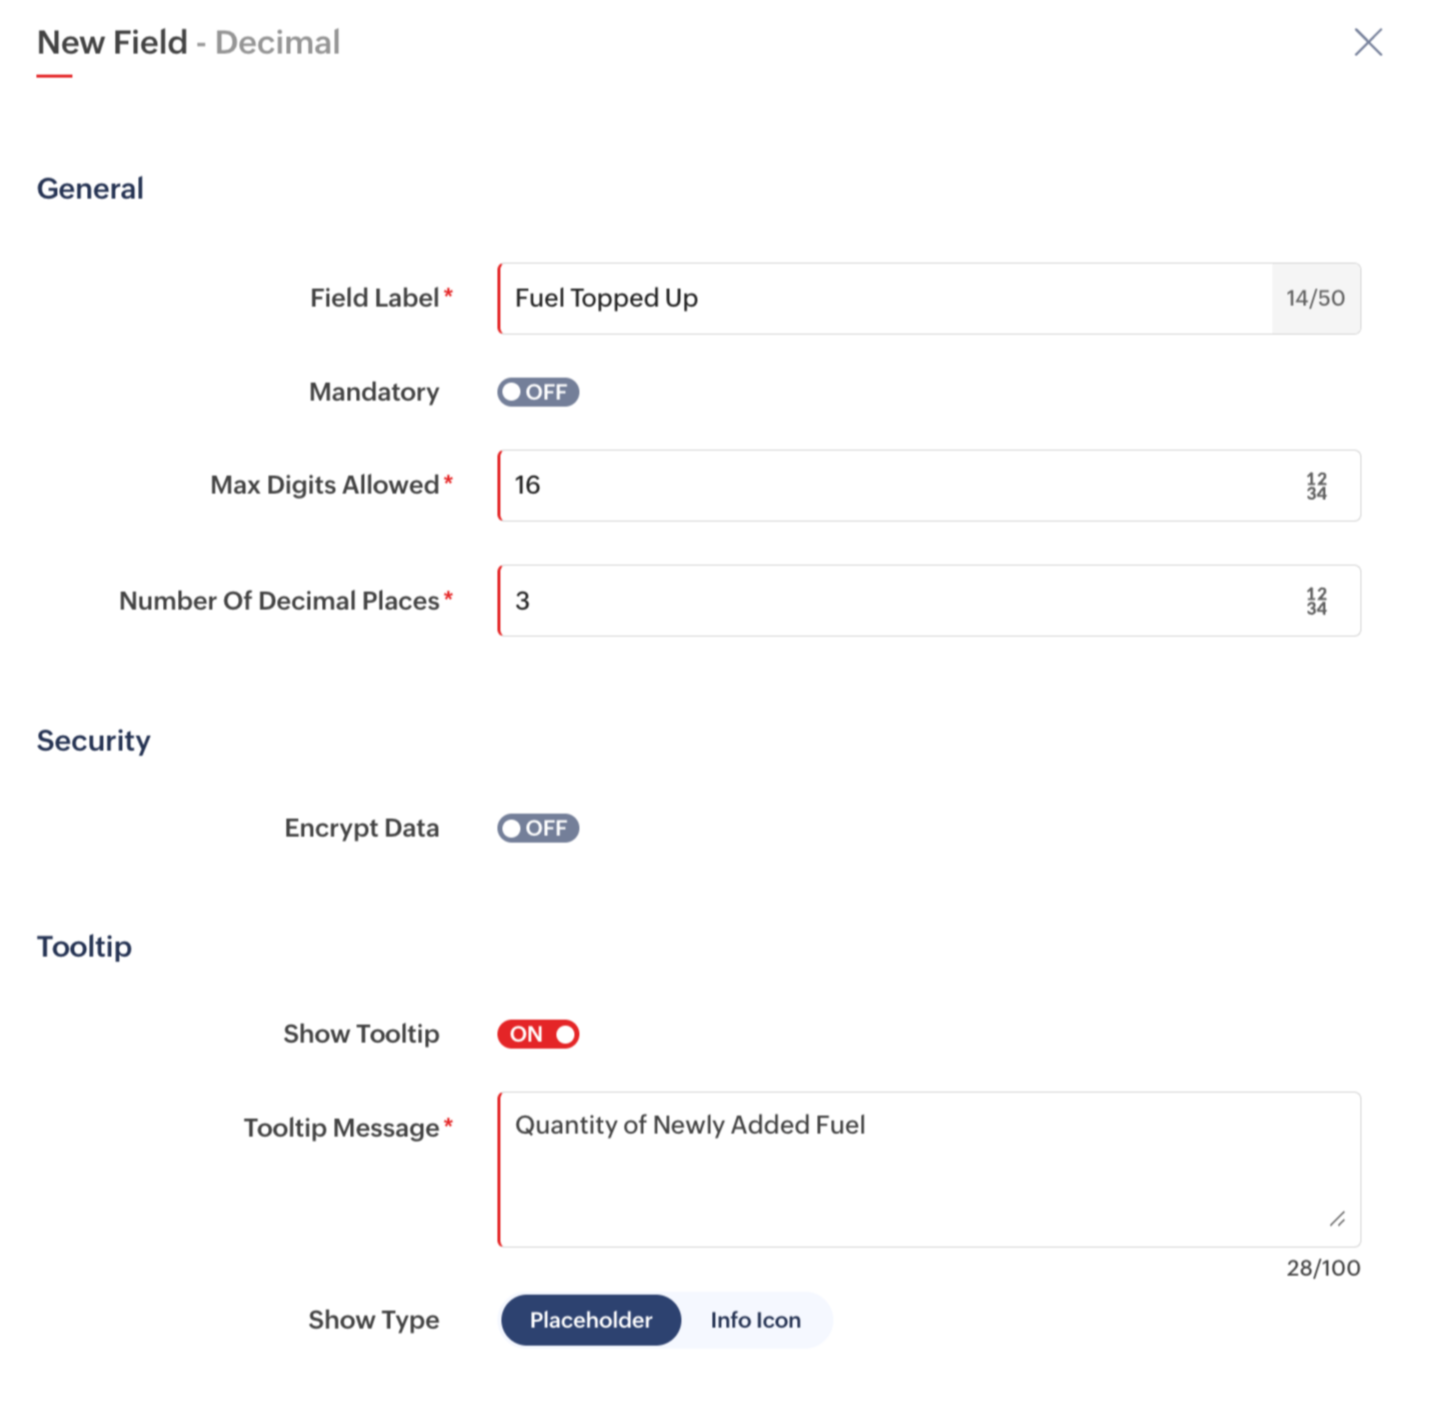Switch show type to Info Icon
This screenshot has width=1429, height=1424.
pos(756,1320)
